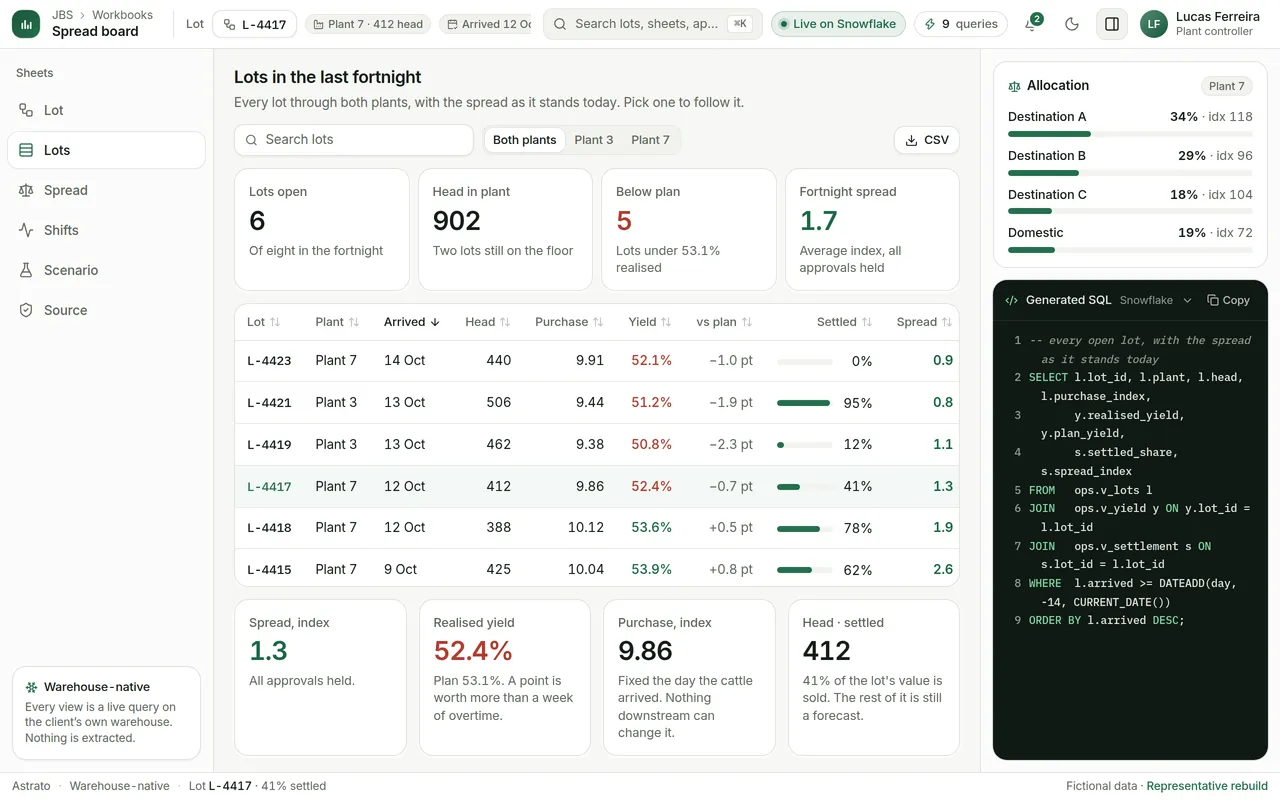
Task: Toggle dark mode moon icon
Action: (x=1072, y=24)
